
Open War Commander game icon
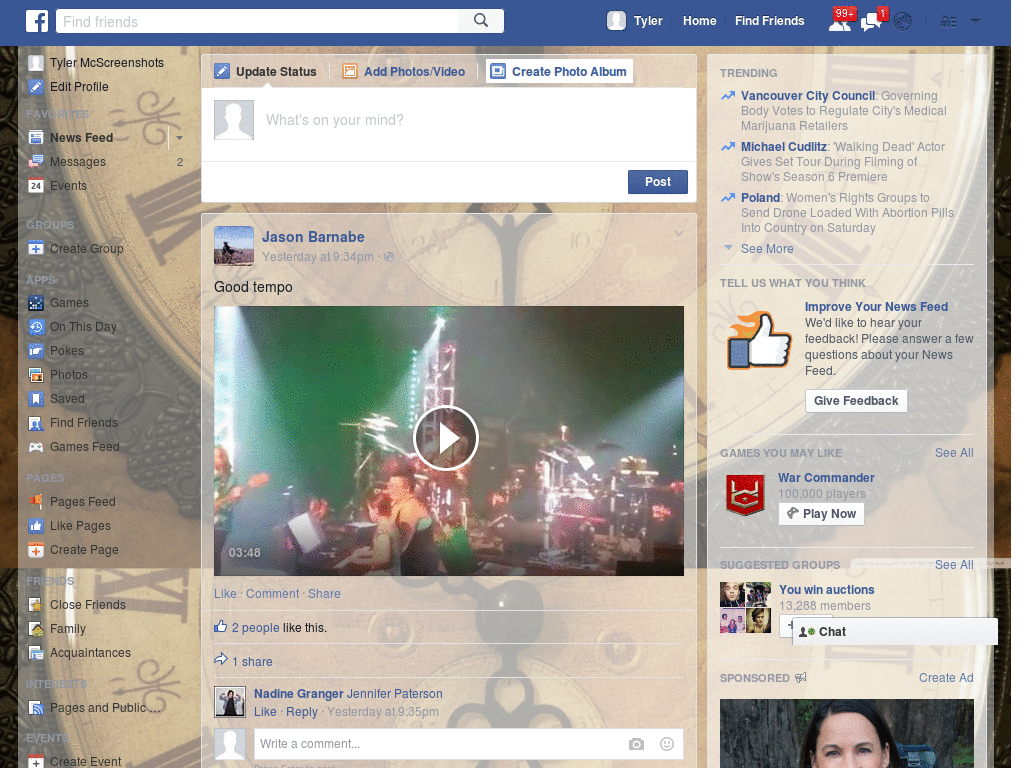pyautogui.click(x=745, y=494)
